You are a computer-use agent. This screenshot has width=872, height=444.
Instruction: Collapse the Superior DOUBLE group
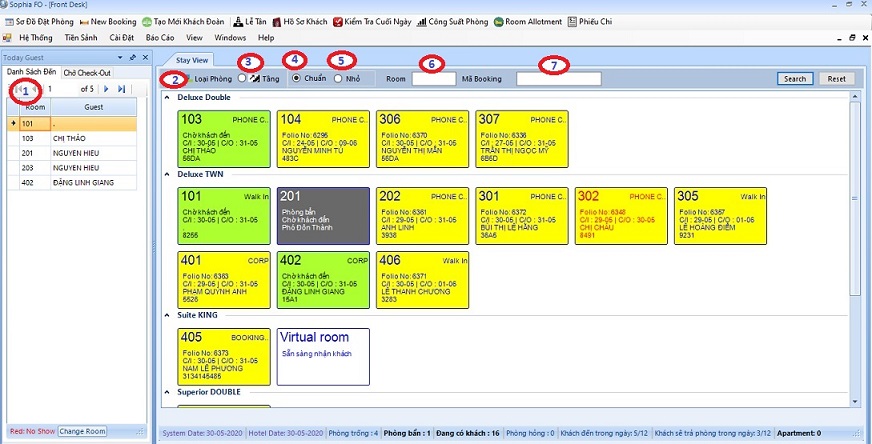point(167,392)
